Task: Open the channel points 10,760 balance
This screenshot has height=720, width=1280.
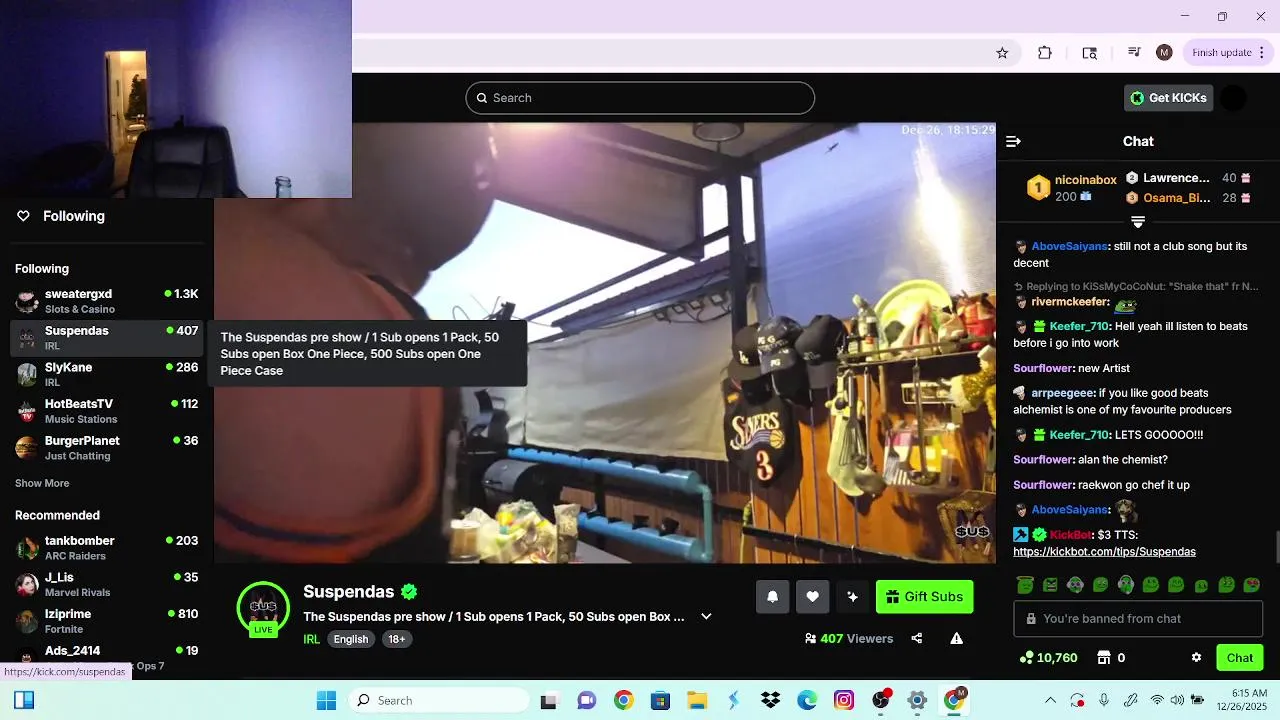Action: (x=1048, y=658)
